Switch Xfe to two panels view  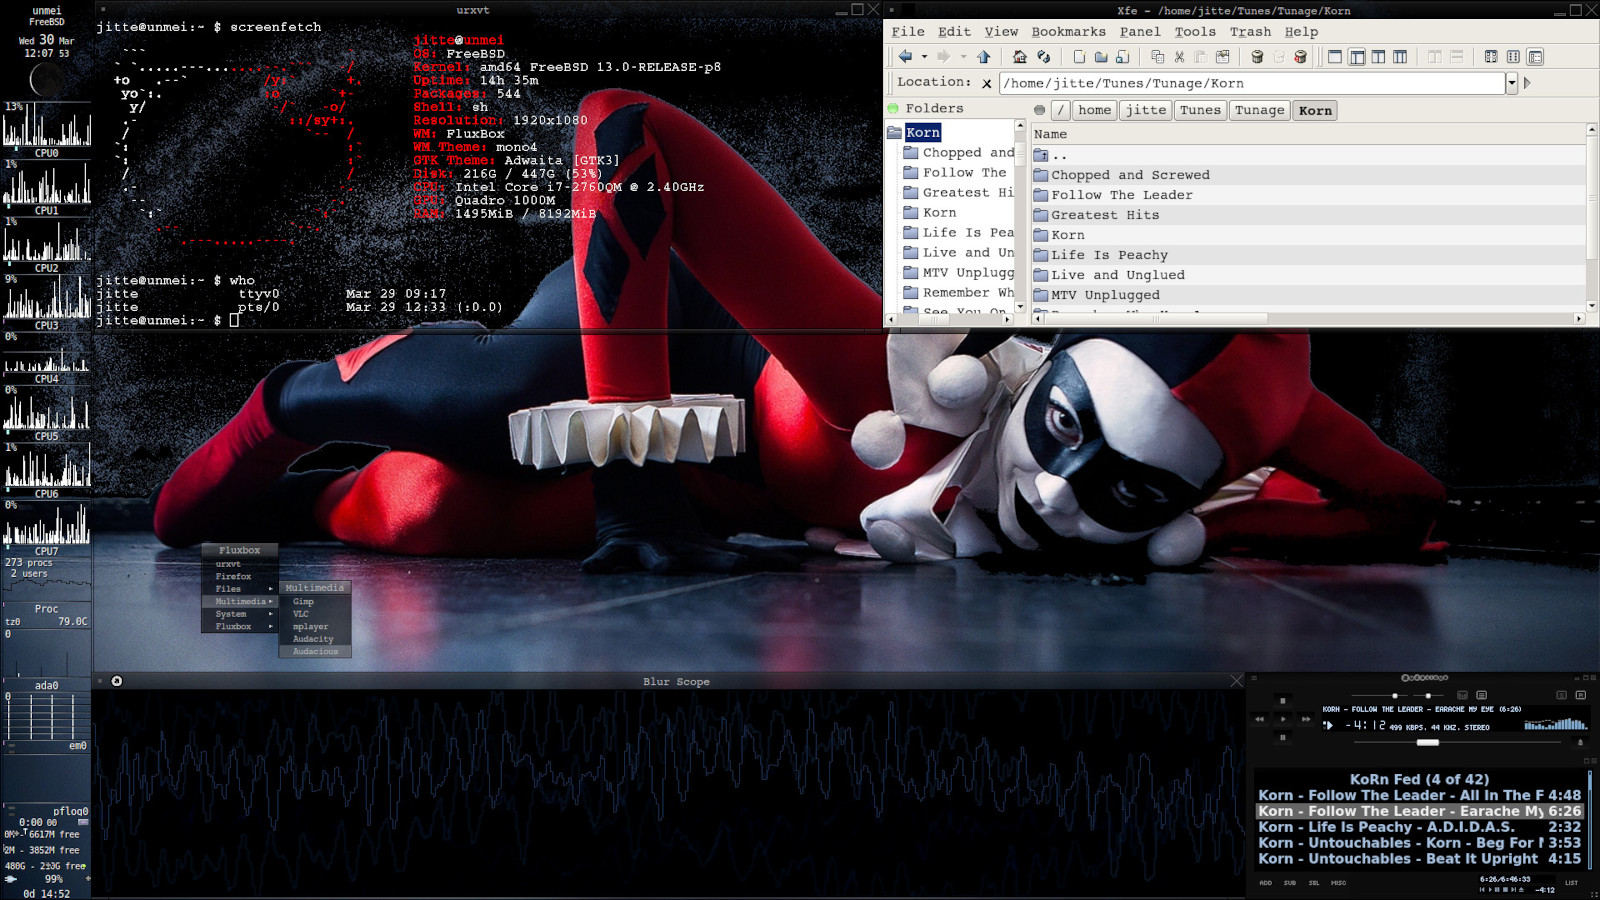pos(1378,57)
